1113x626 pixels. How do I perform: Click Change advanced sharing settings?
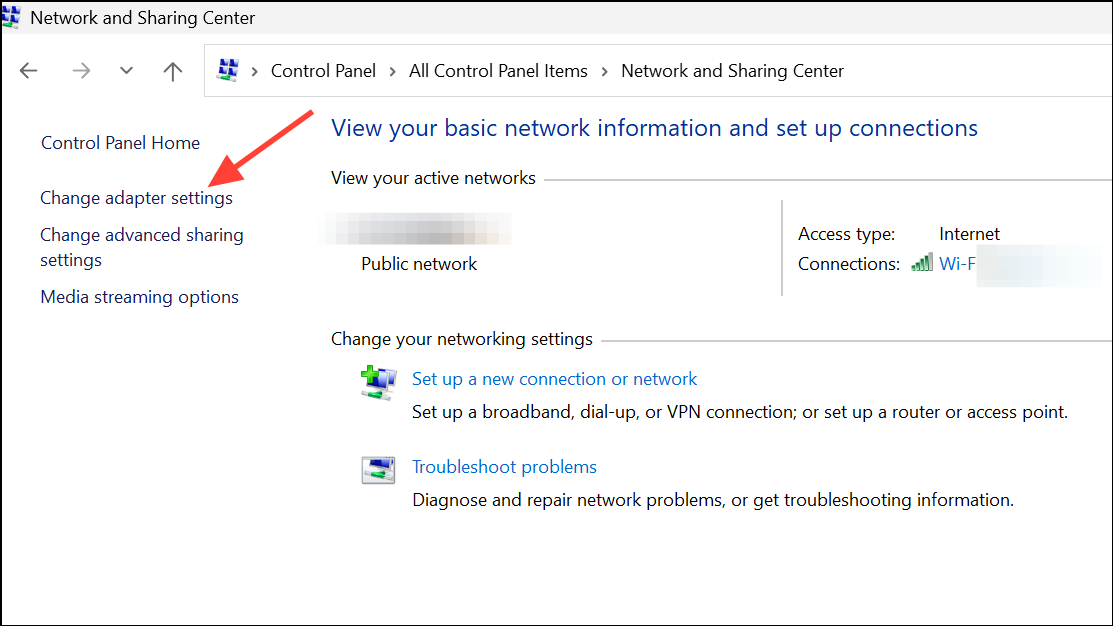pos(141,246)
